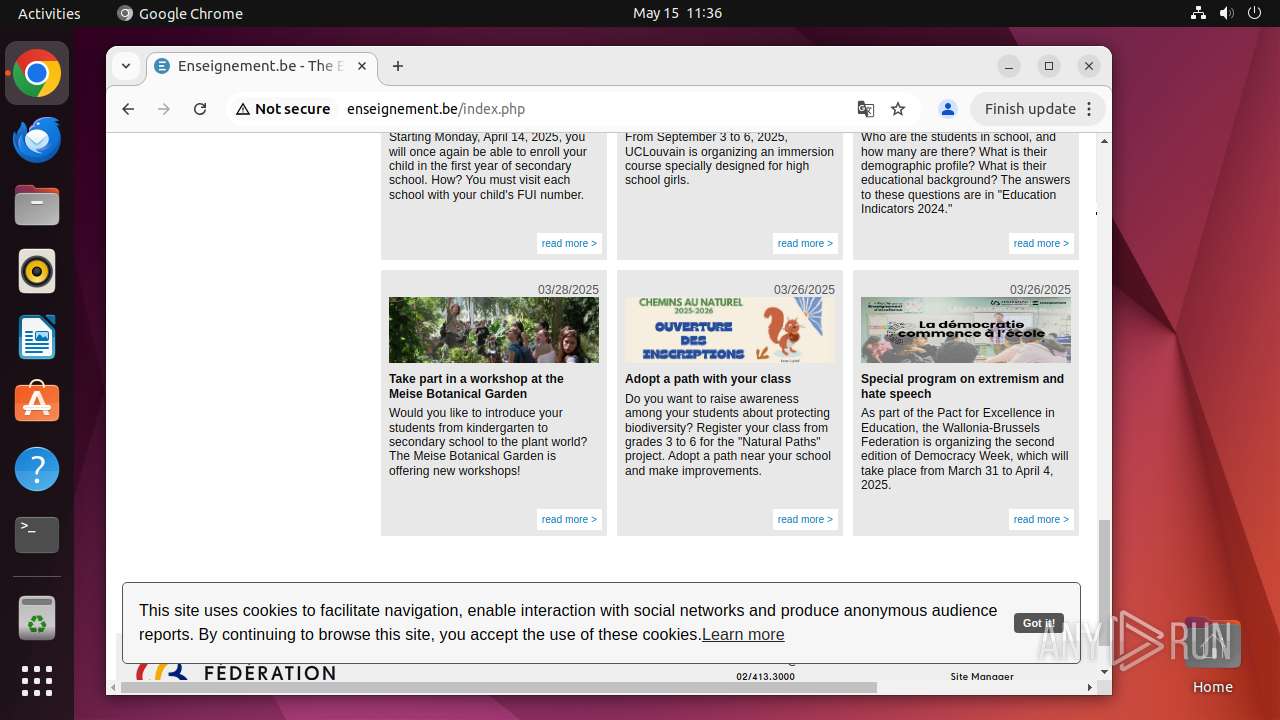Click the scrollbar up arrow
Screen dimensions: 1280x720
tap(1104, 141)
